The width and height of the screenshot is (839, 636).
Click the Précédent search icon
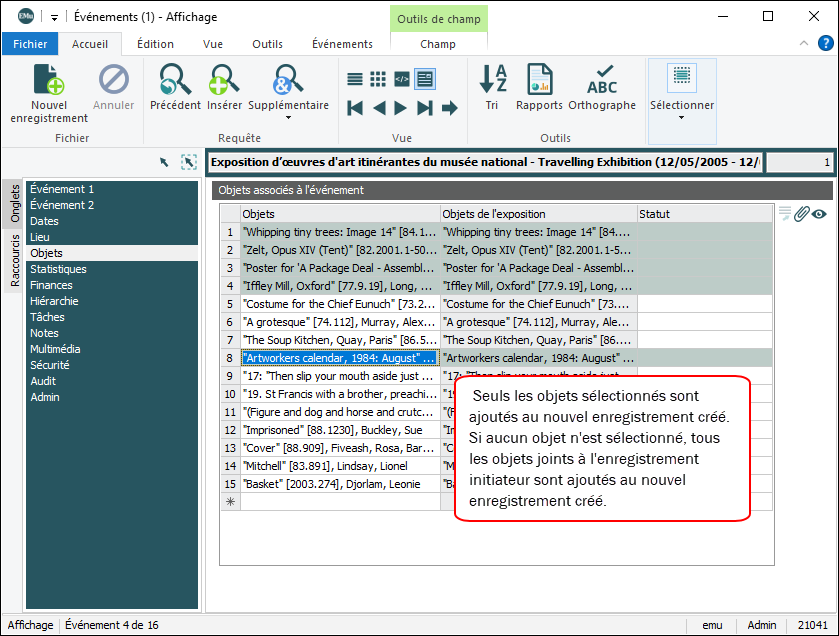coord(175,80)
